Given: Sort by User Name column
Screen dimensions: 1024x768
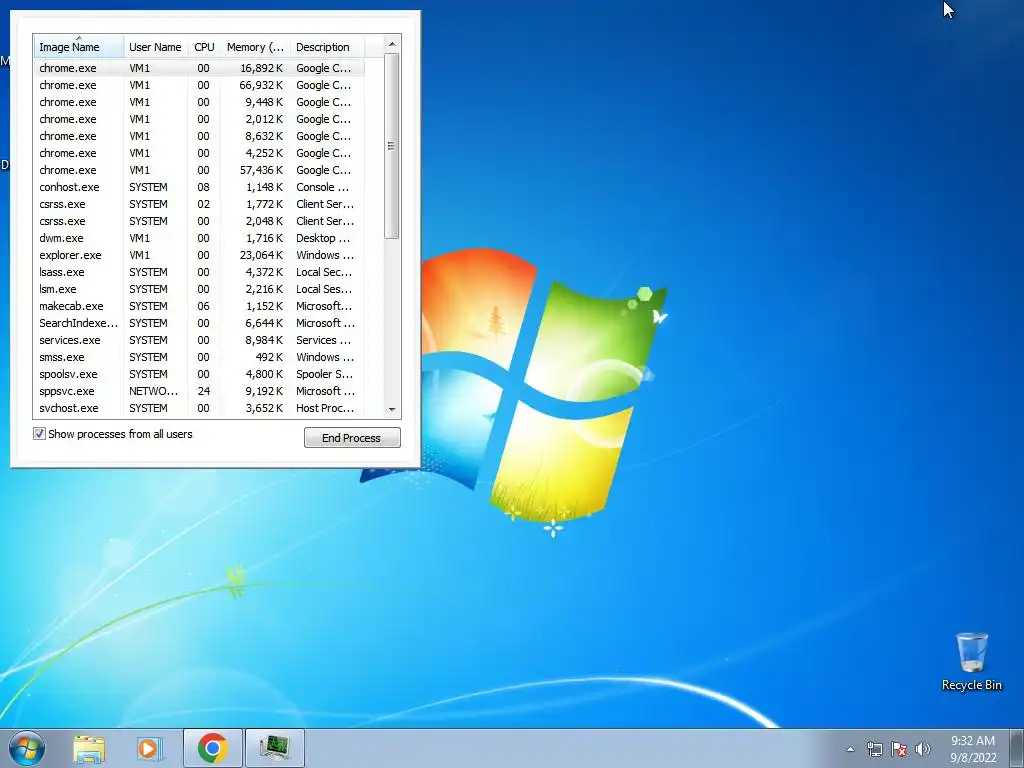Looking at the screenshot, I should (155, 47).
